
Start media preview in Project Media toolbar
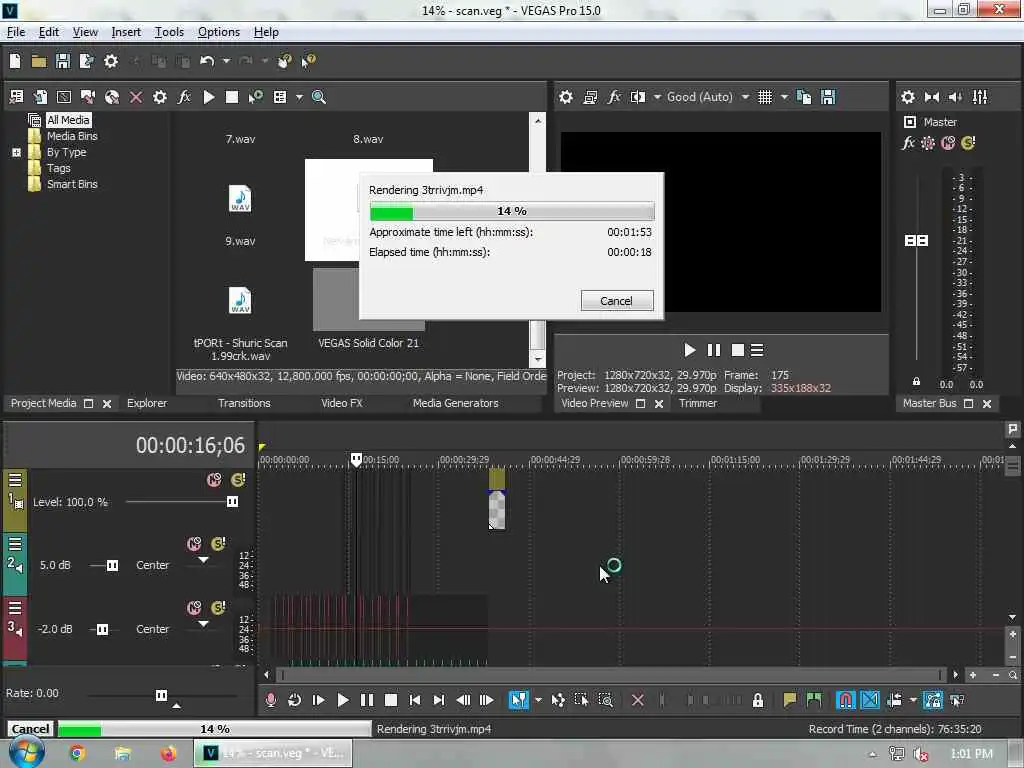209,97
